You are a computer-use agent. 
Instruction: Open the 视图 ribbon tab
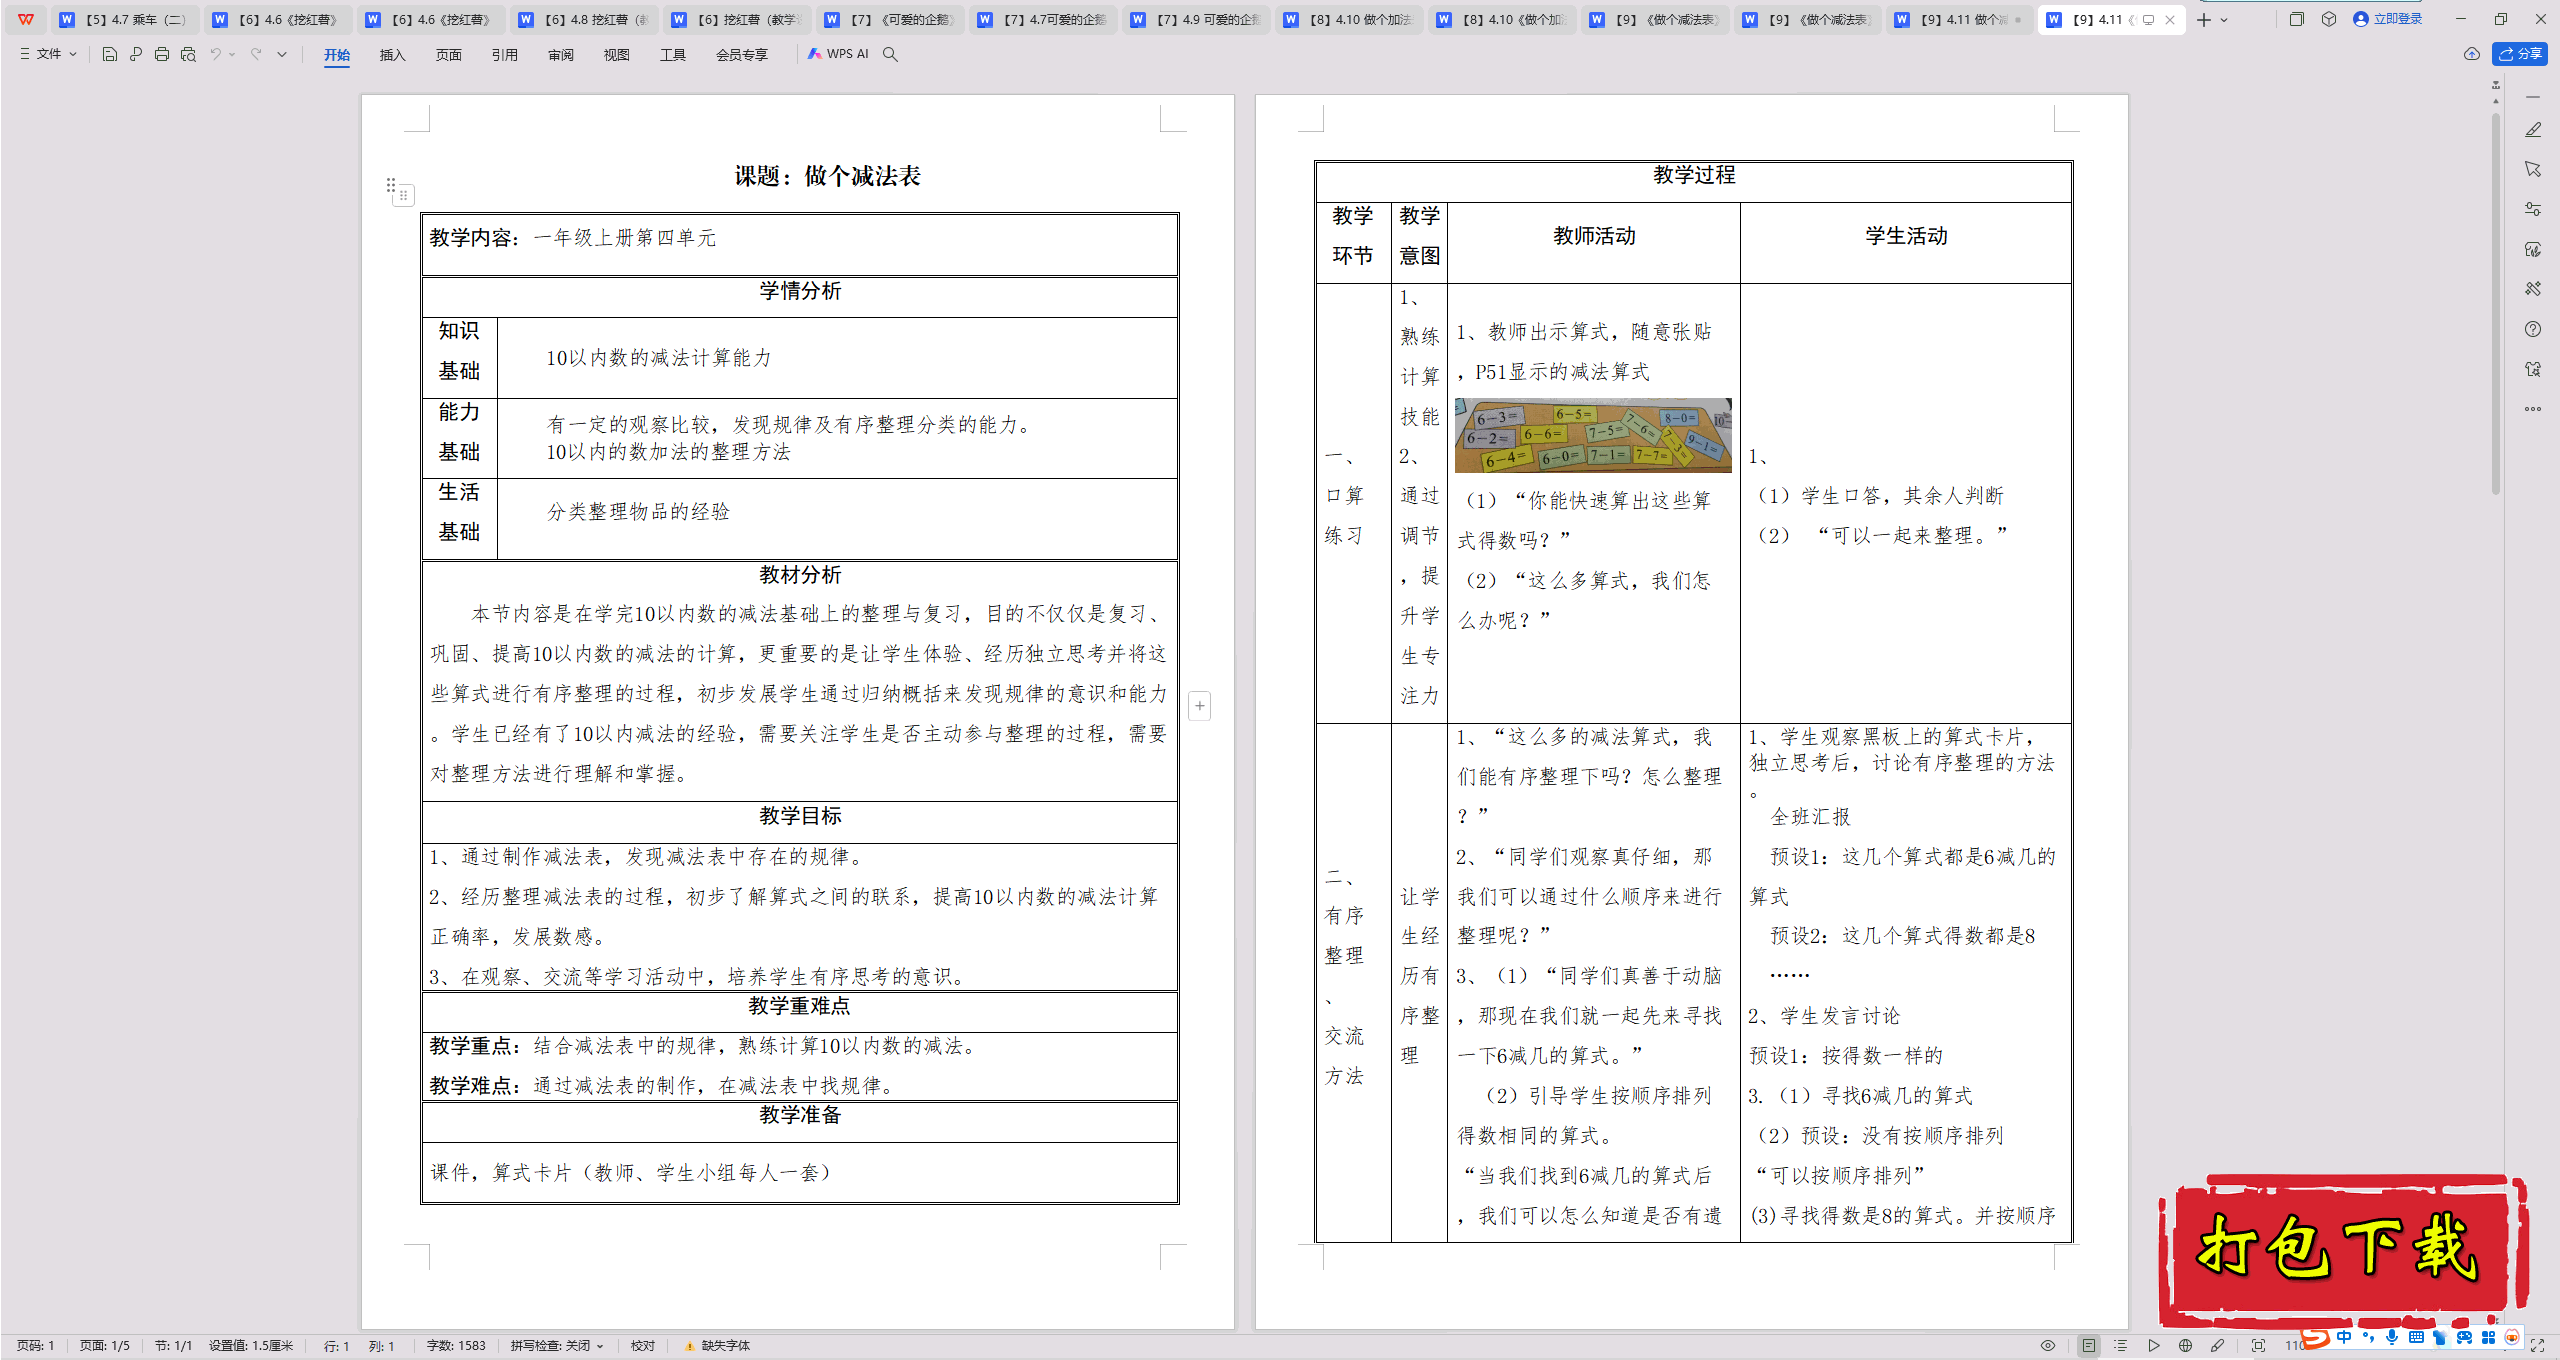(x=617, y=55)
